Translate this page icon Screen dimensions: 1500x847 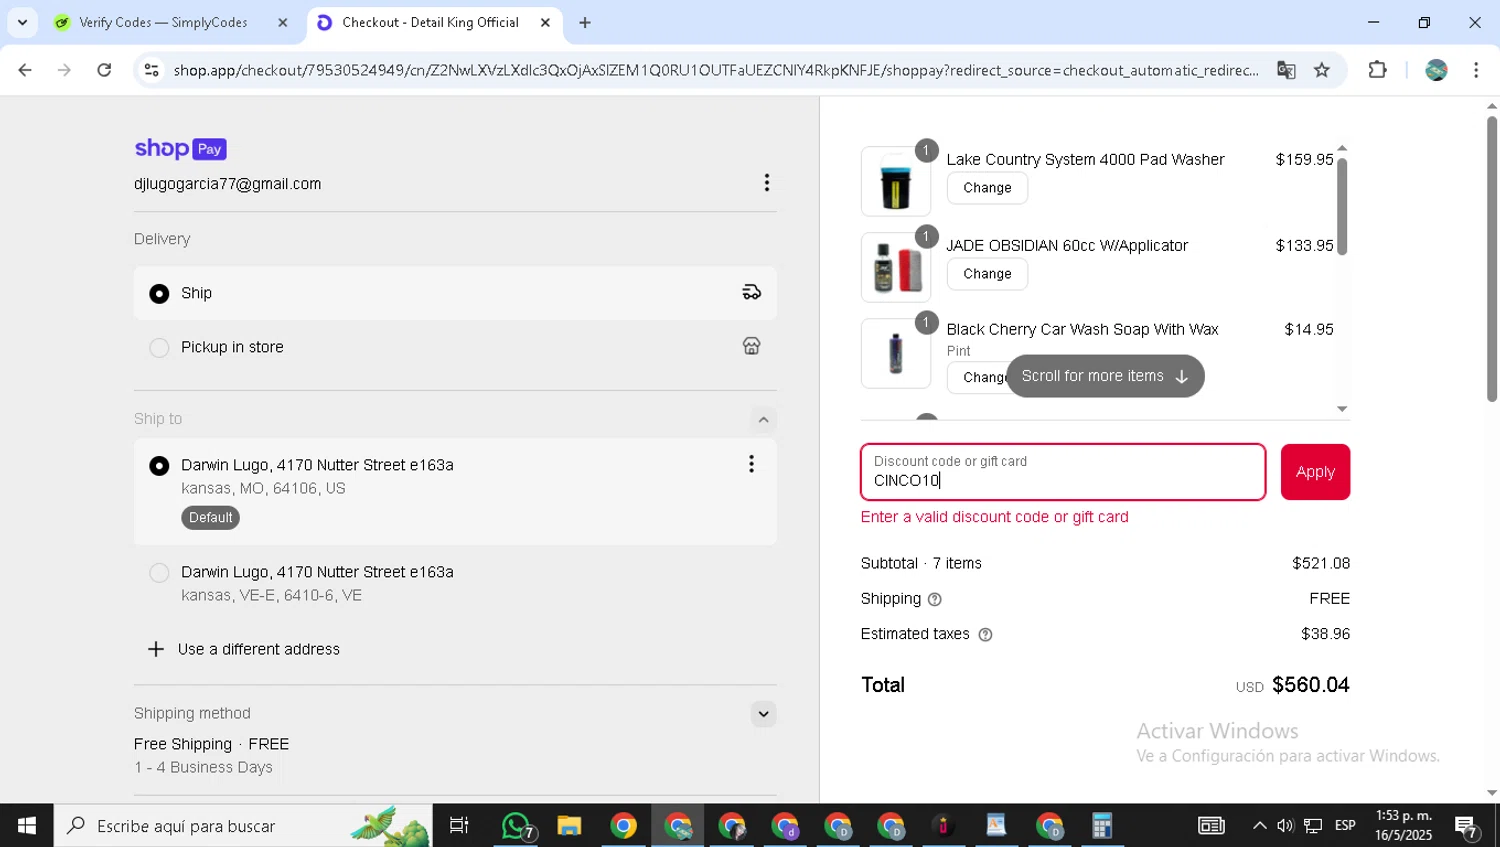[1286, 70]
